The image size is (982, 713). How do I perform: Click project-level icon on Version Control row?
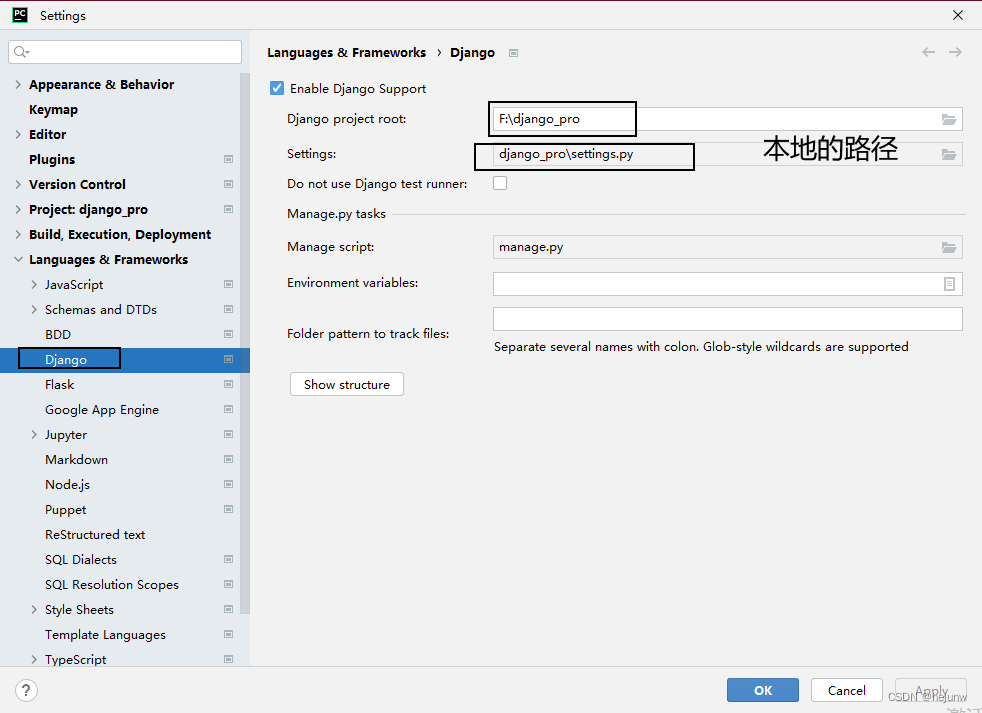(229, 184)
